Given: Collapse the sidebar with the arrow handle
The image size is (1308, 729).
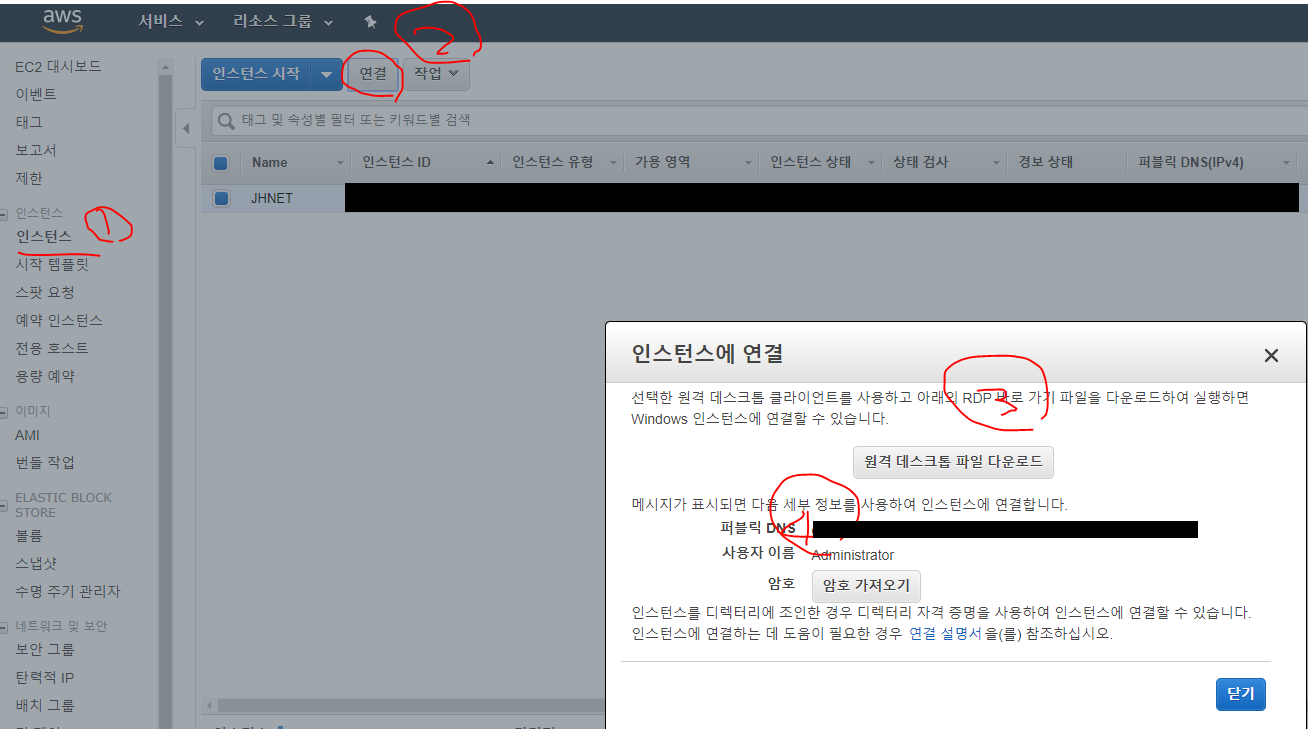Looking at the screenshot, I should click(x=185, y=128).
